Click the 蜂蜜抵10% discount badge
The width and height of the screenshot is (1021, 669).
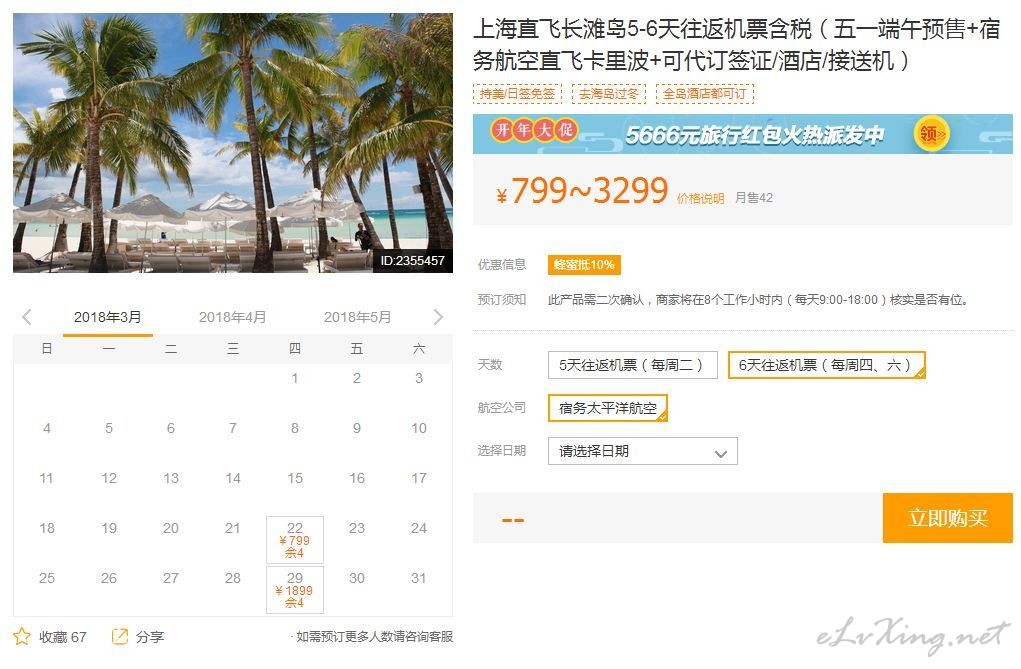[584, 264]
